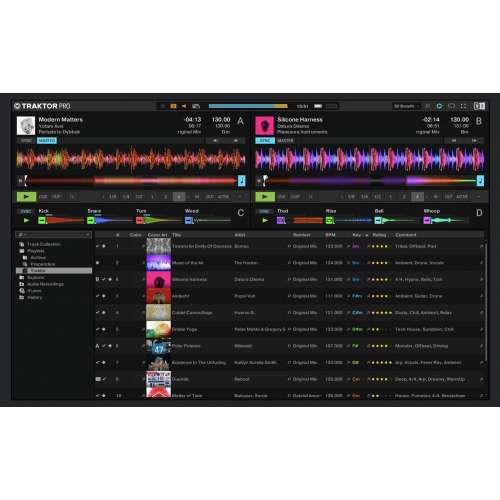Open the headphone cue speaker icon in header
The width and height of the screenshot is (500, 500).
coord(184,106)
